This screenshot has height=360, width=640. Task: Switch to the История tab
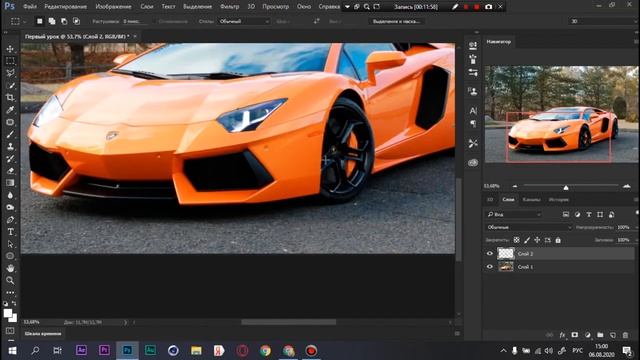558,200
